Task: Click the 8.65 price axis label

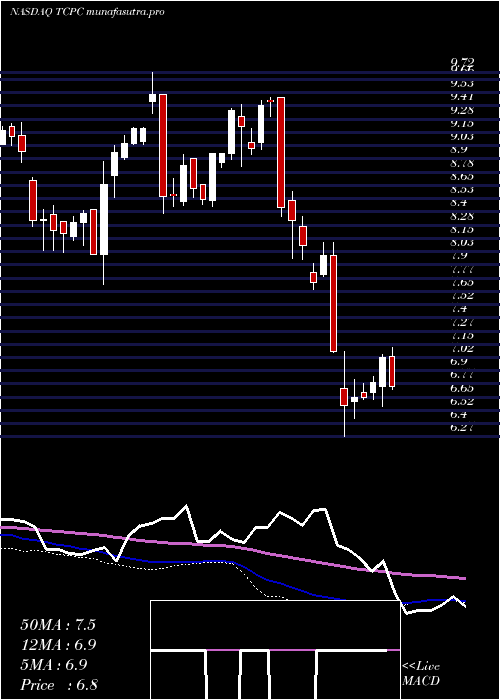Action: click(x=462, y=176)
